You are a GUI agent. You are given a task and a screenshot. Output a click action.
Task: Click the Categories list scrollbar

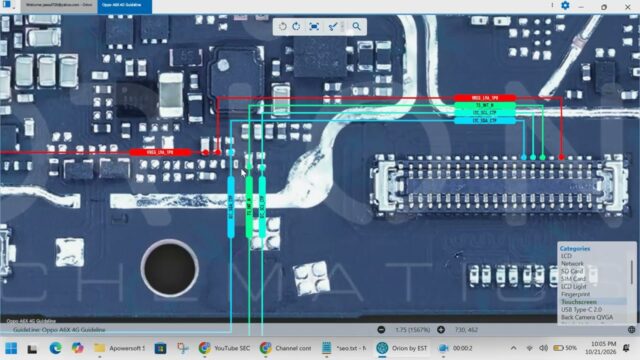(631, 272)
